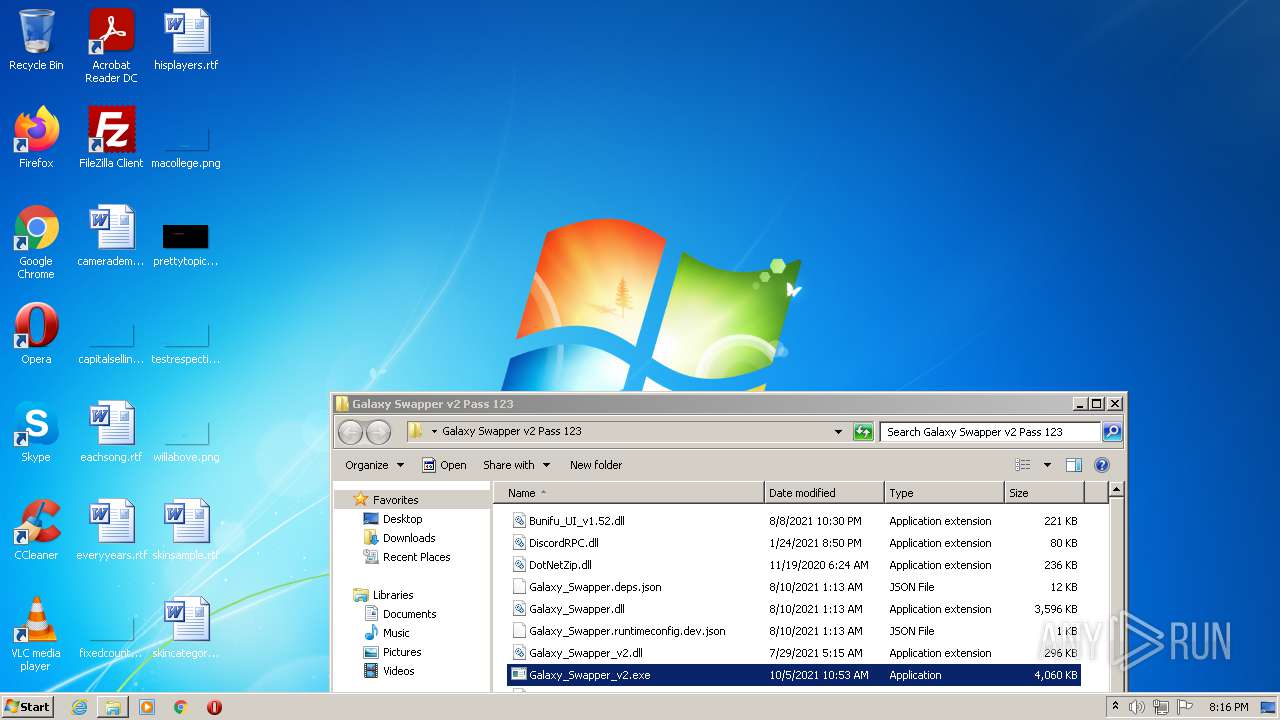Select Music library
The image size is (1280, 720).
pyautogui.click(x=396, y=633)
